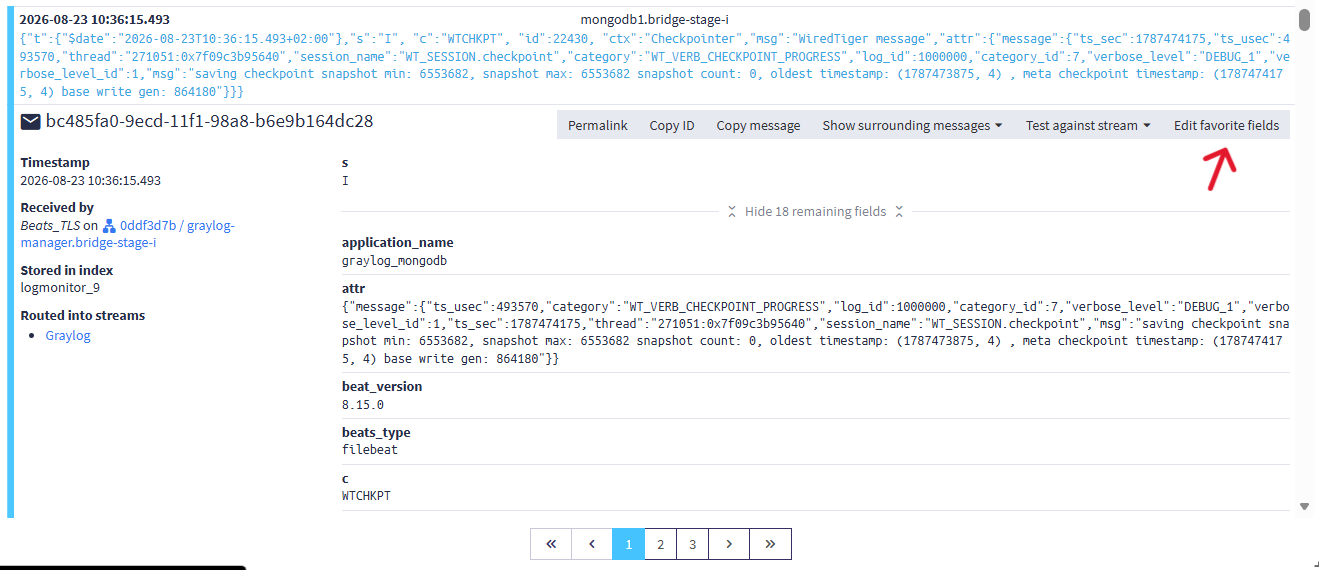Click Routed into streams label
Screen dimensions: 1319x570
83,315
